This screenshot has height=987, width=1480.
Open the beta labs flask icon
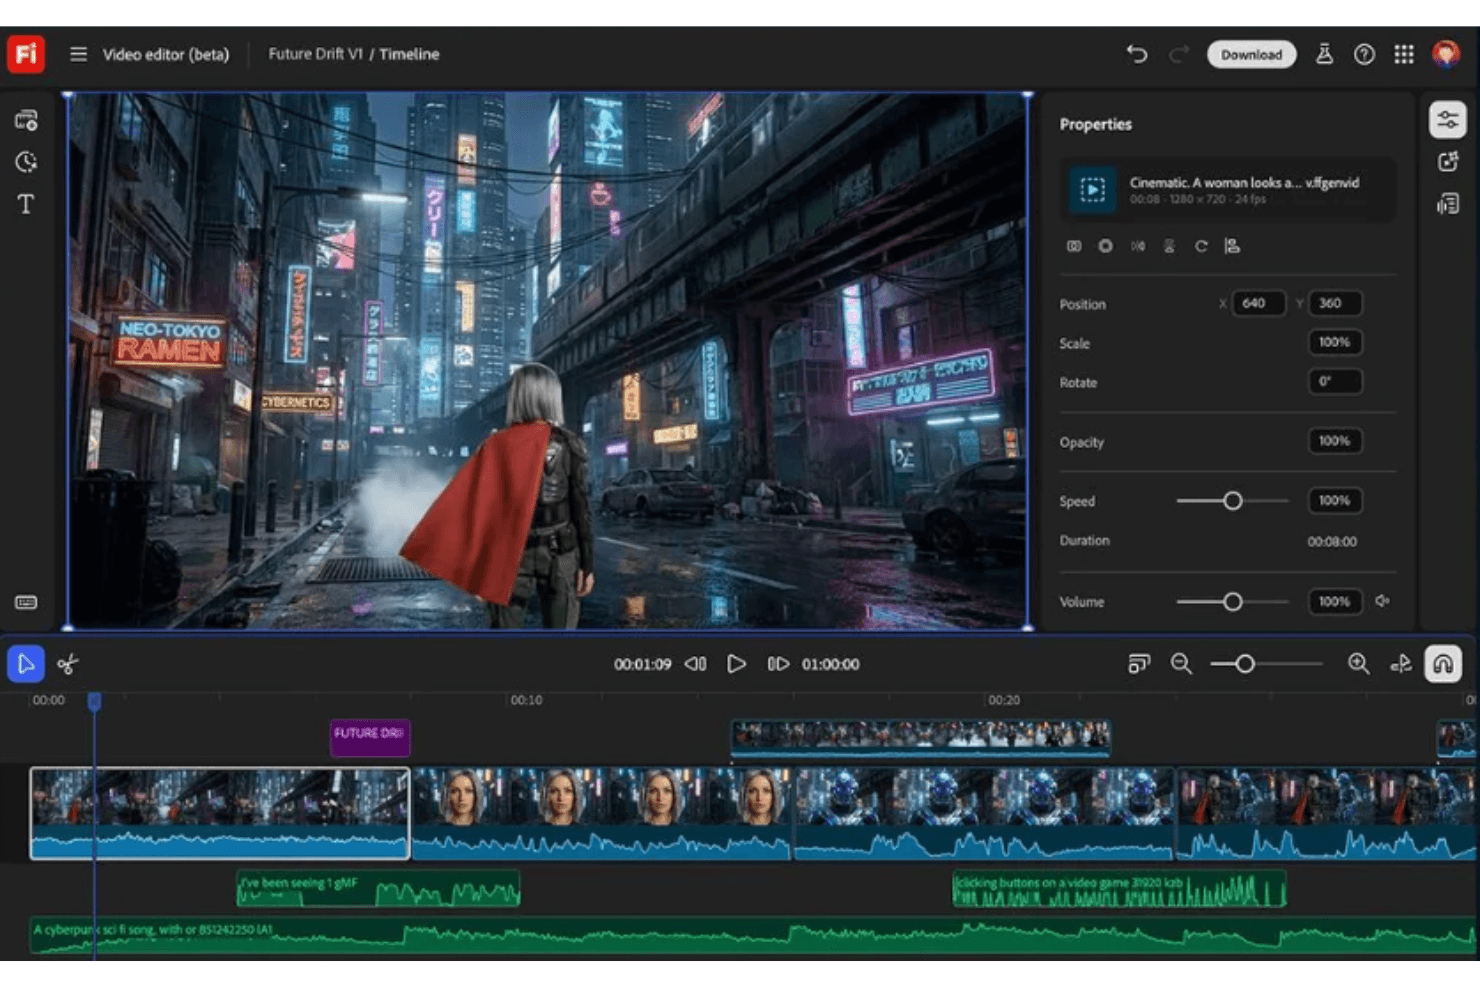coord(1324,54)
